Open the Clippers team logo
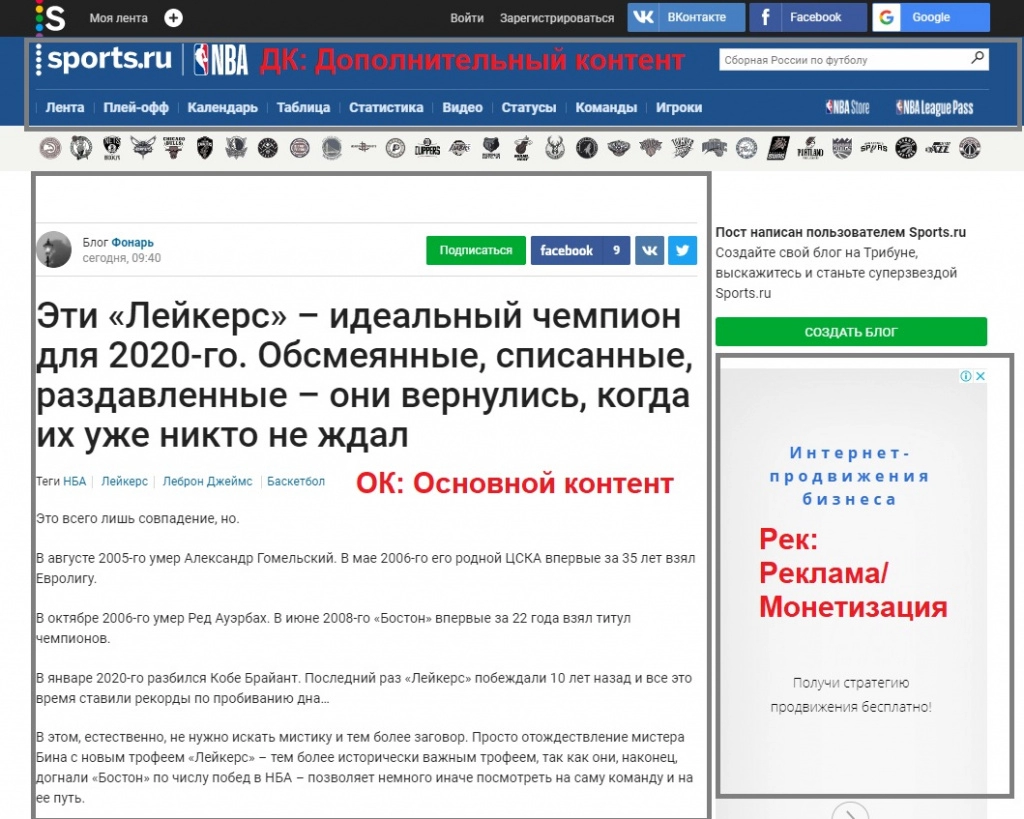Viewport: 1024px width, 819px height. 427,148
